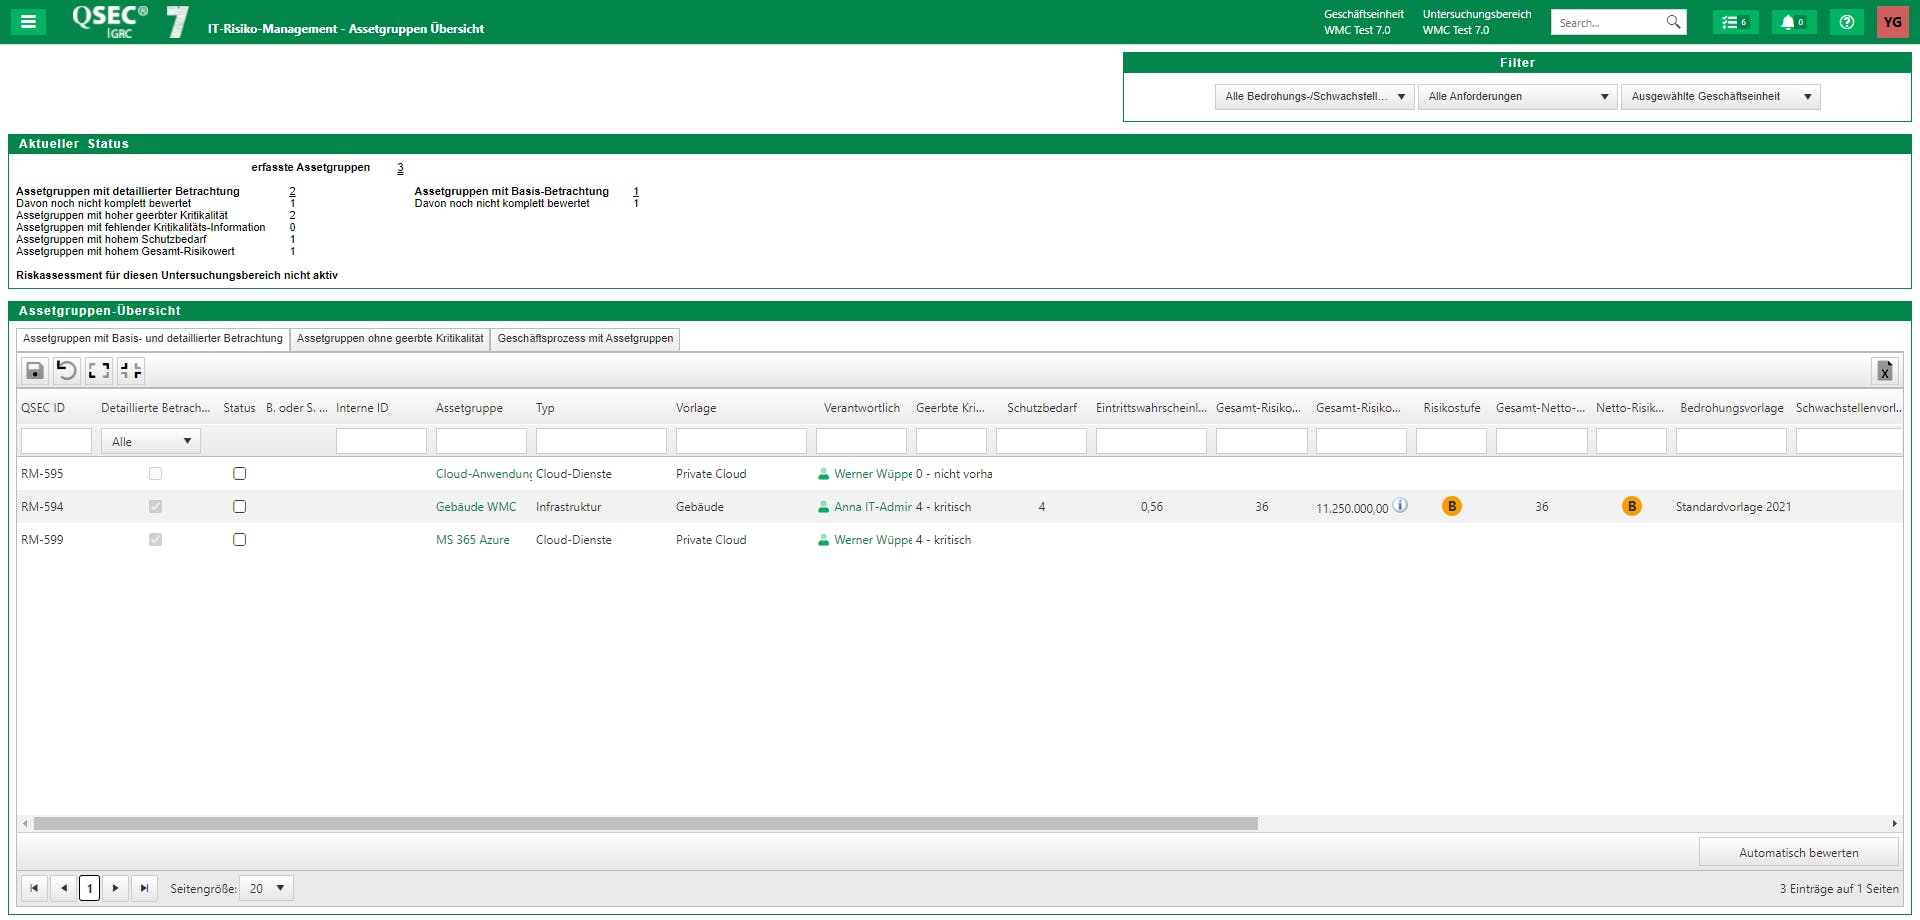The image size is (1920, 920).
Task: Click Geschäftseinheit WMC Test 7.0 header
Action: [x=1364, y=22]
